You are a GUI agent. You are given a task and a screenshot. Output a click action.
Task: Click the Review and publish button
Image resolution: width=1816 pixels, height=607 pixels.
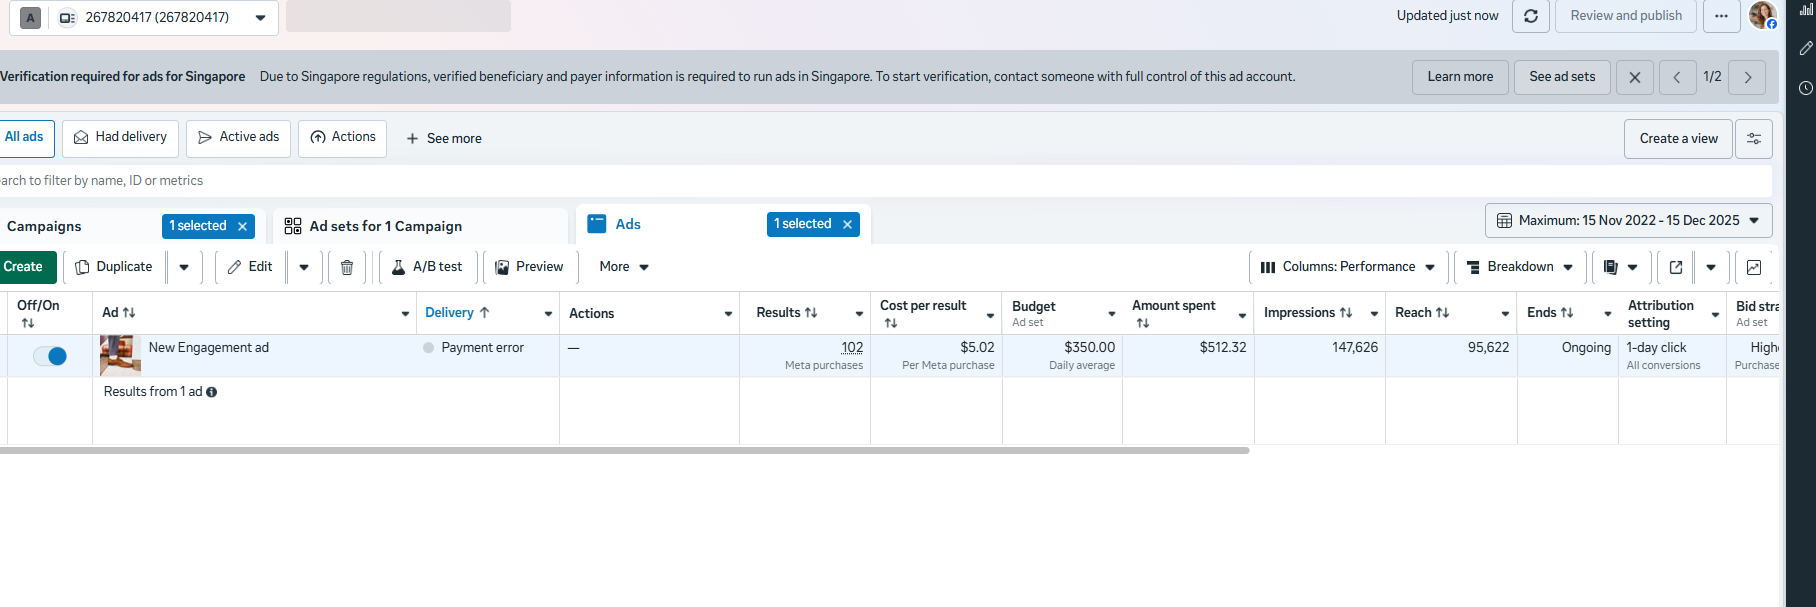click(1626, 16)
